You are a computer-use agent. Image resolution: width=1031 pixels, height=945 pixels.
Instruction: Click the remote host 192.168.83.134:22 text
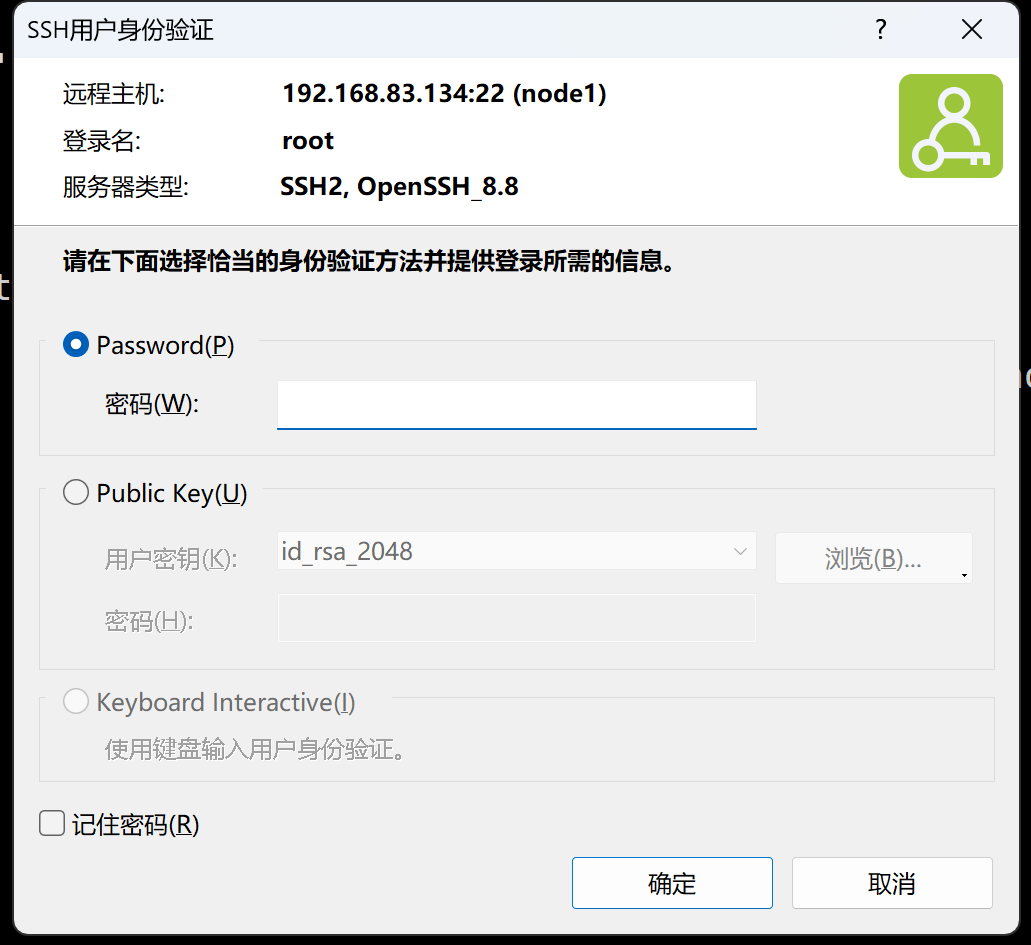pos(444,93)
